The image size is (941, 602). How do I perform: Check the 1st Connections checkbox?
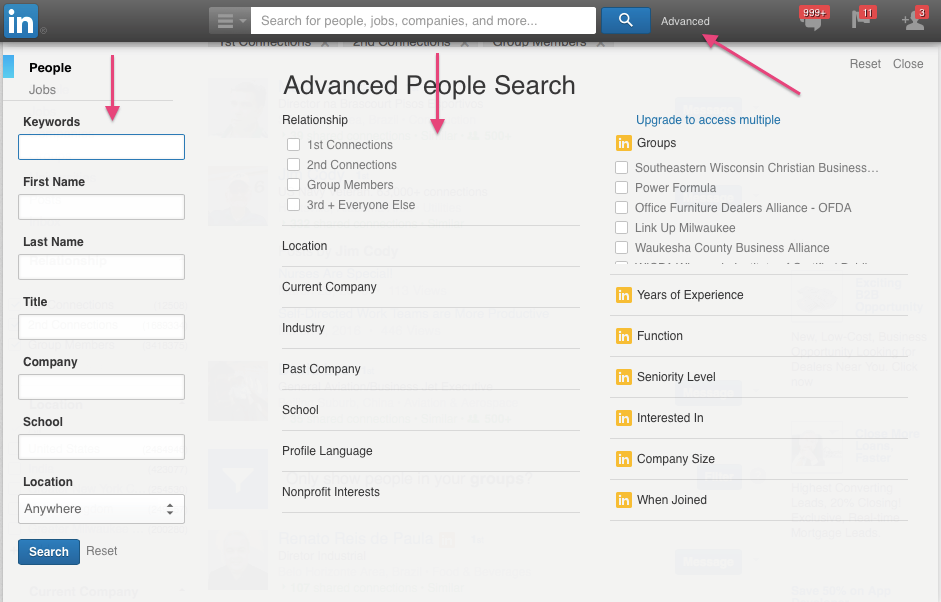294,145
